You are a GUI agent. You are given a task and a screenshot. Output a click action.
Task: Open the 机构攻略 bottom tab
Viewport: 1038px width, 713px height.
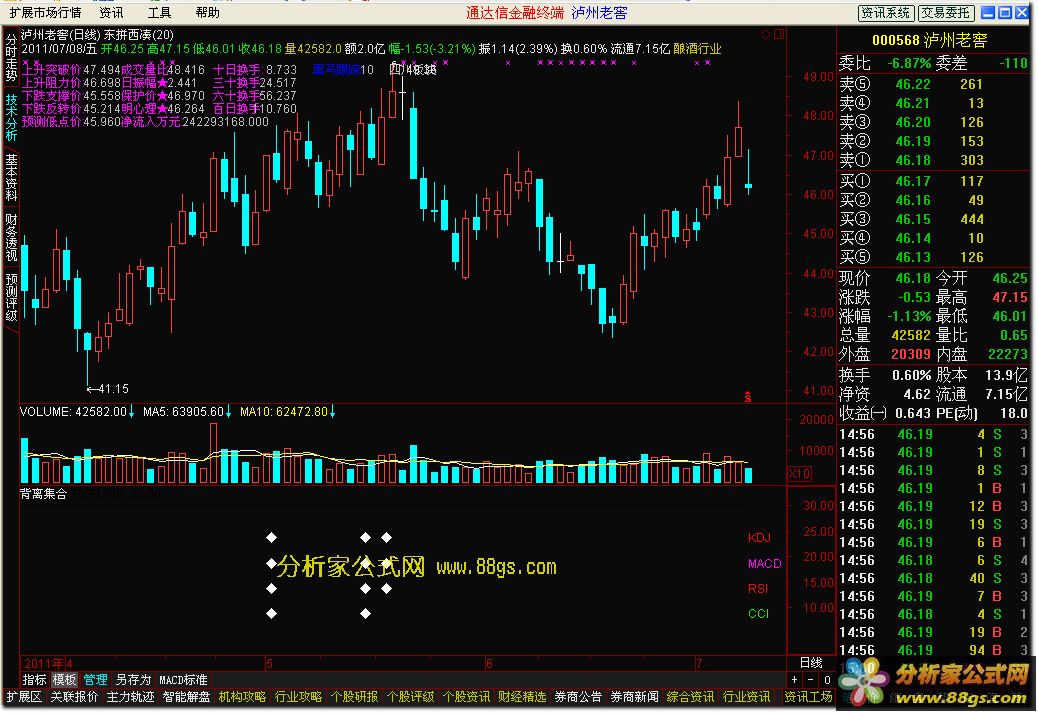242,696
